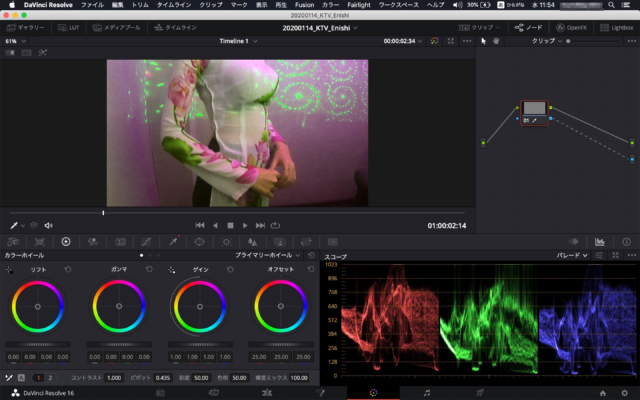Click the play forward button
The height and width of the screenshot is (400, 640).
coord(244,225)
